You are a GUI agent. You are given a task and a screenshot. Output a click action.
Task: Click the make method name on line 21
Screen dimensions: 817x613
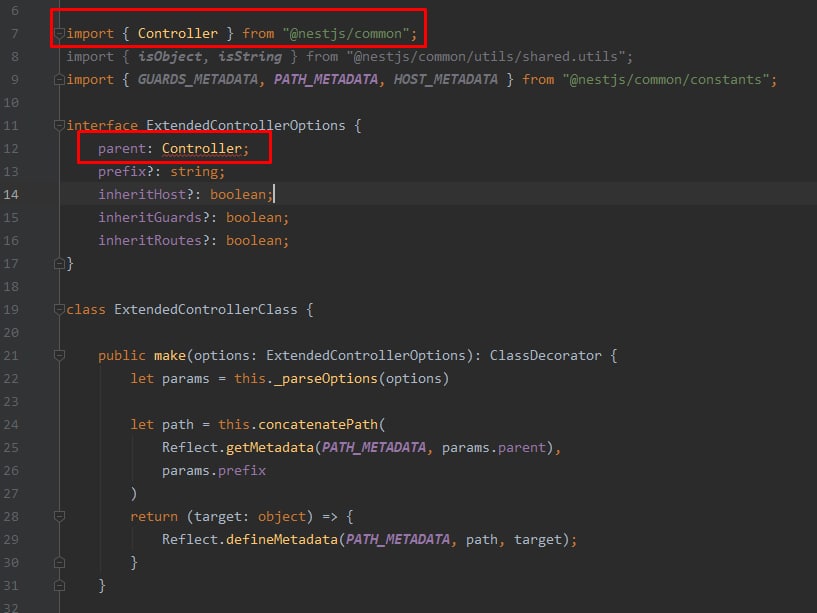point(170,355)
